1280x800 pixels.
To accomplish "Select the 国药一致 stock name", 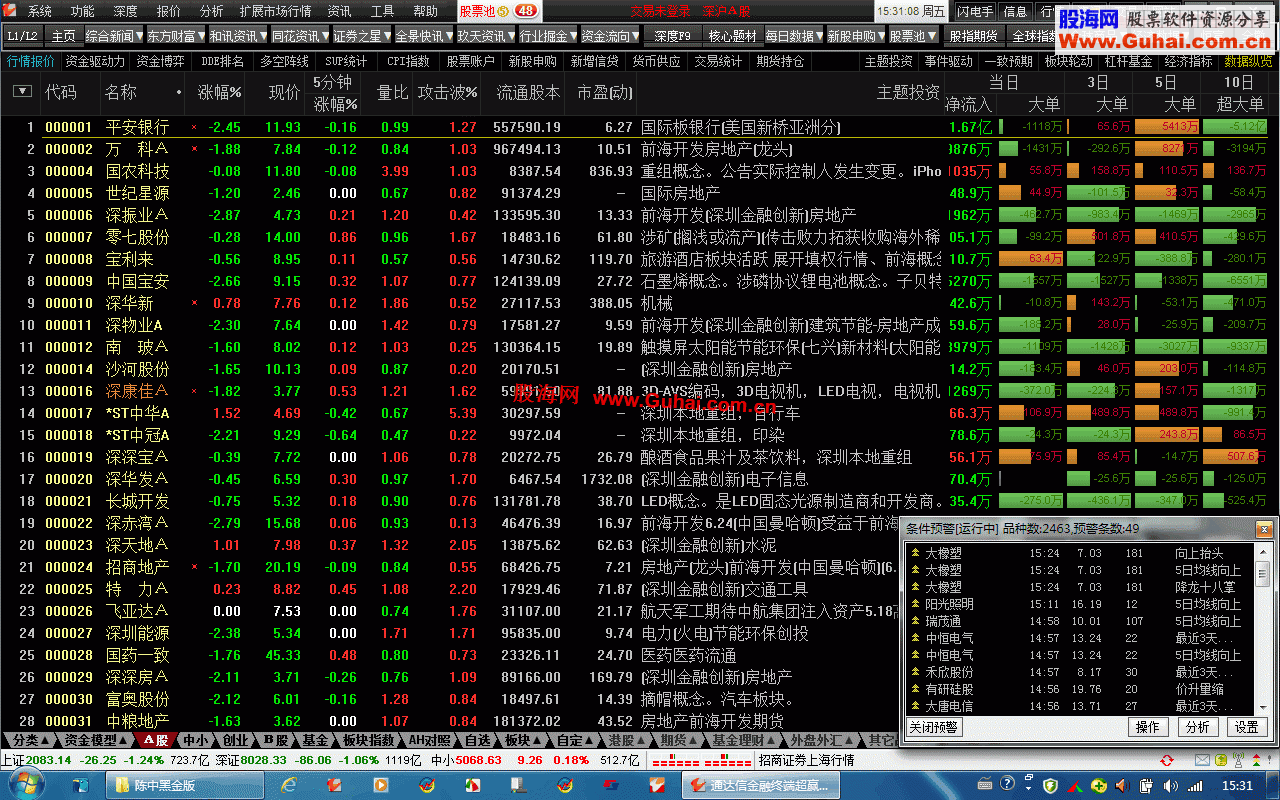I will pos(138,655).
